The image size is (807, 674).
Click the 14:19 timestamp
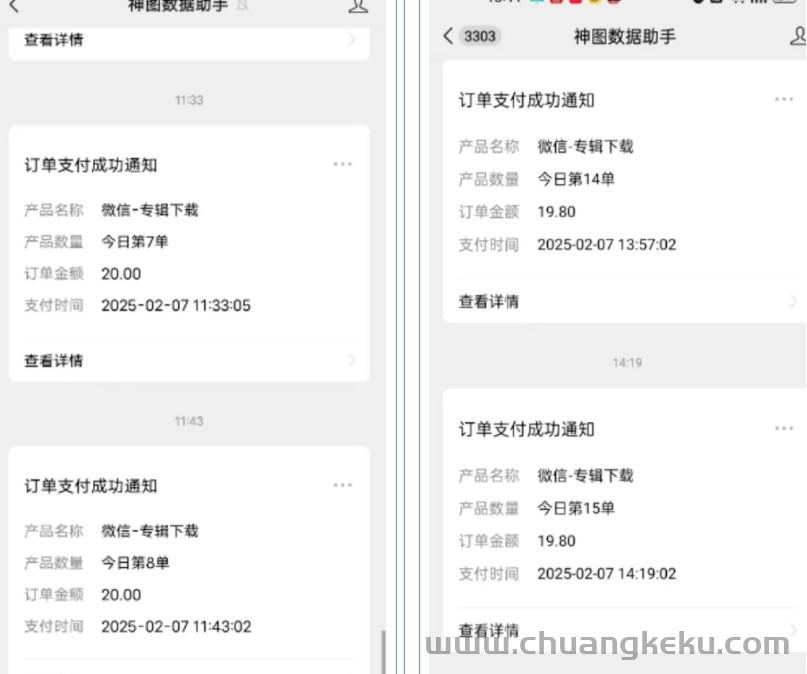click(627, 363)
